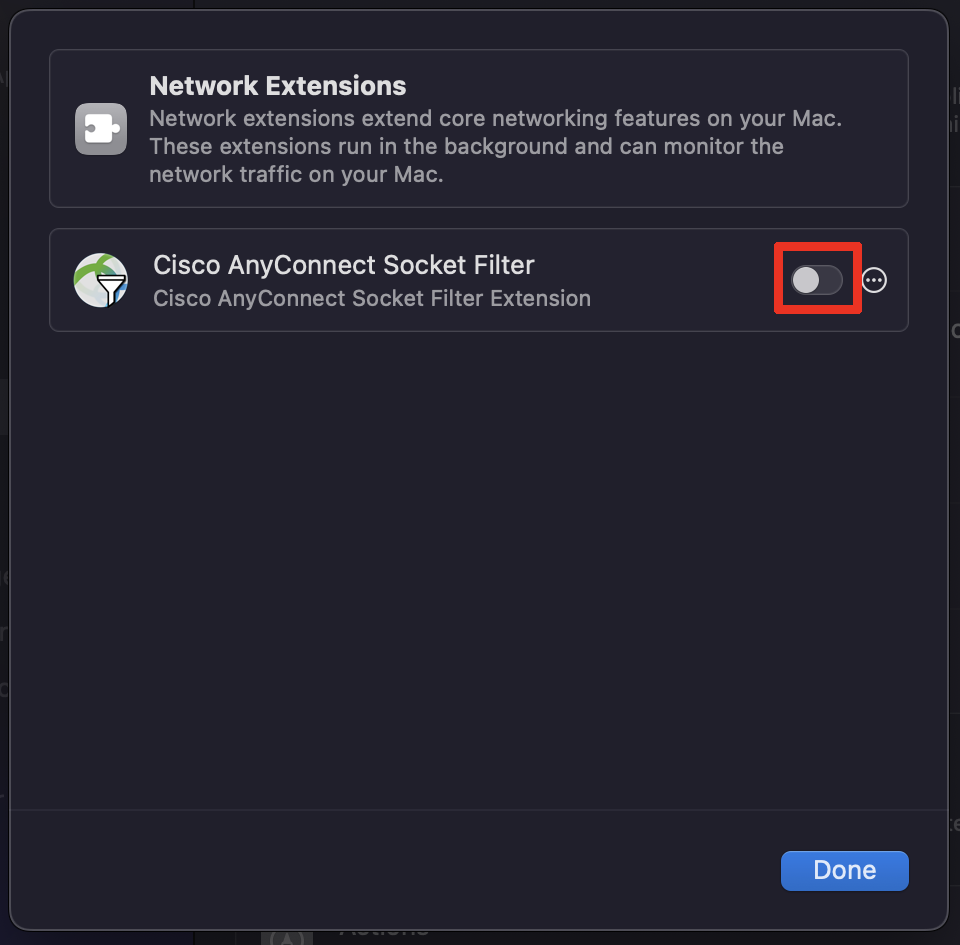The height and width of the screenshot is (945, 960).
Task: Enable the Cisco AnyConnect Socket Filter toggle
Action: tap(817, 281)
